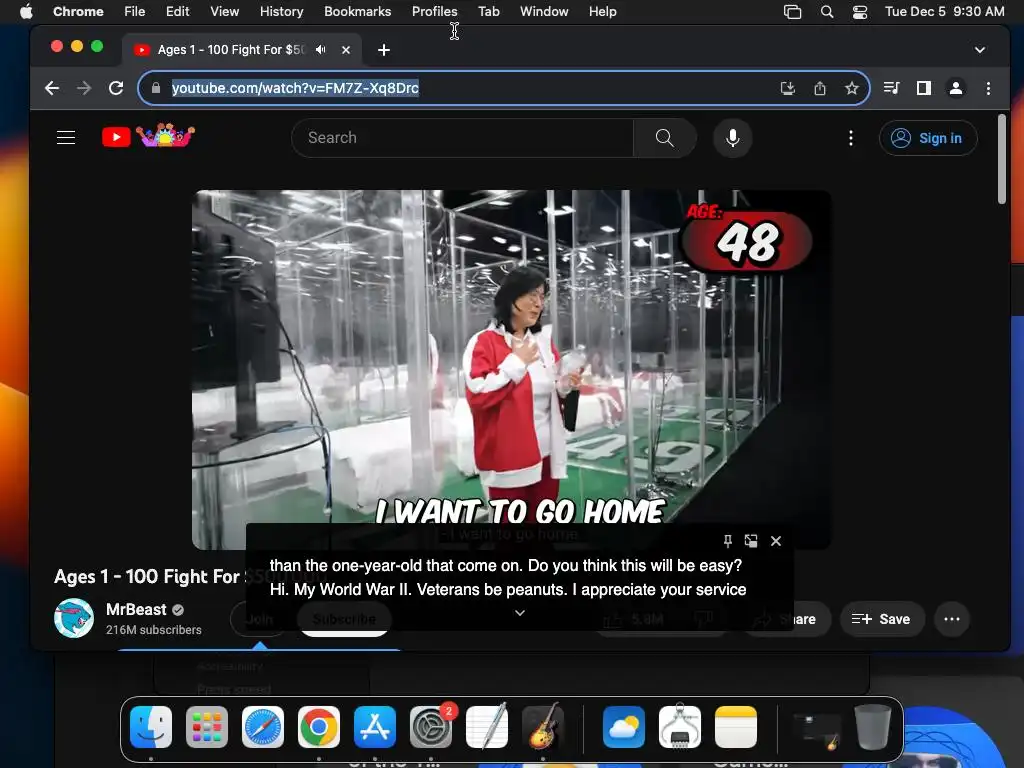The height and width of the screenshot is (768, 1024).
Task: Open System Settings from the Dock
Action: [431, 727]
